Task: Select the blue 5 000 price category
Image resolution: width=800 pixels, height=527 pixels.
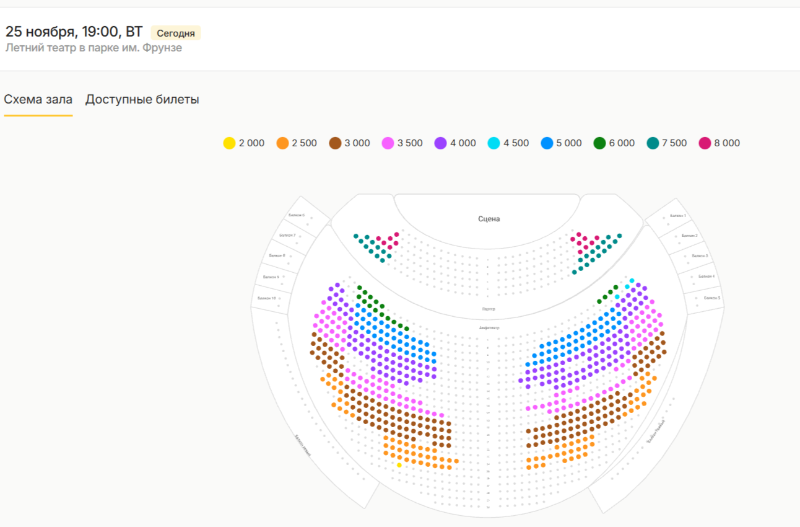Action: click(547, 143)
